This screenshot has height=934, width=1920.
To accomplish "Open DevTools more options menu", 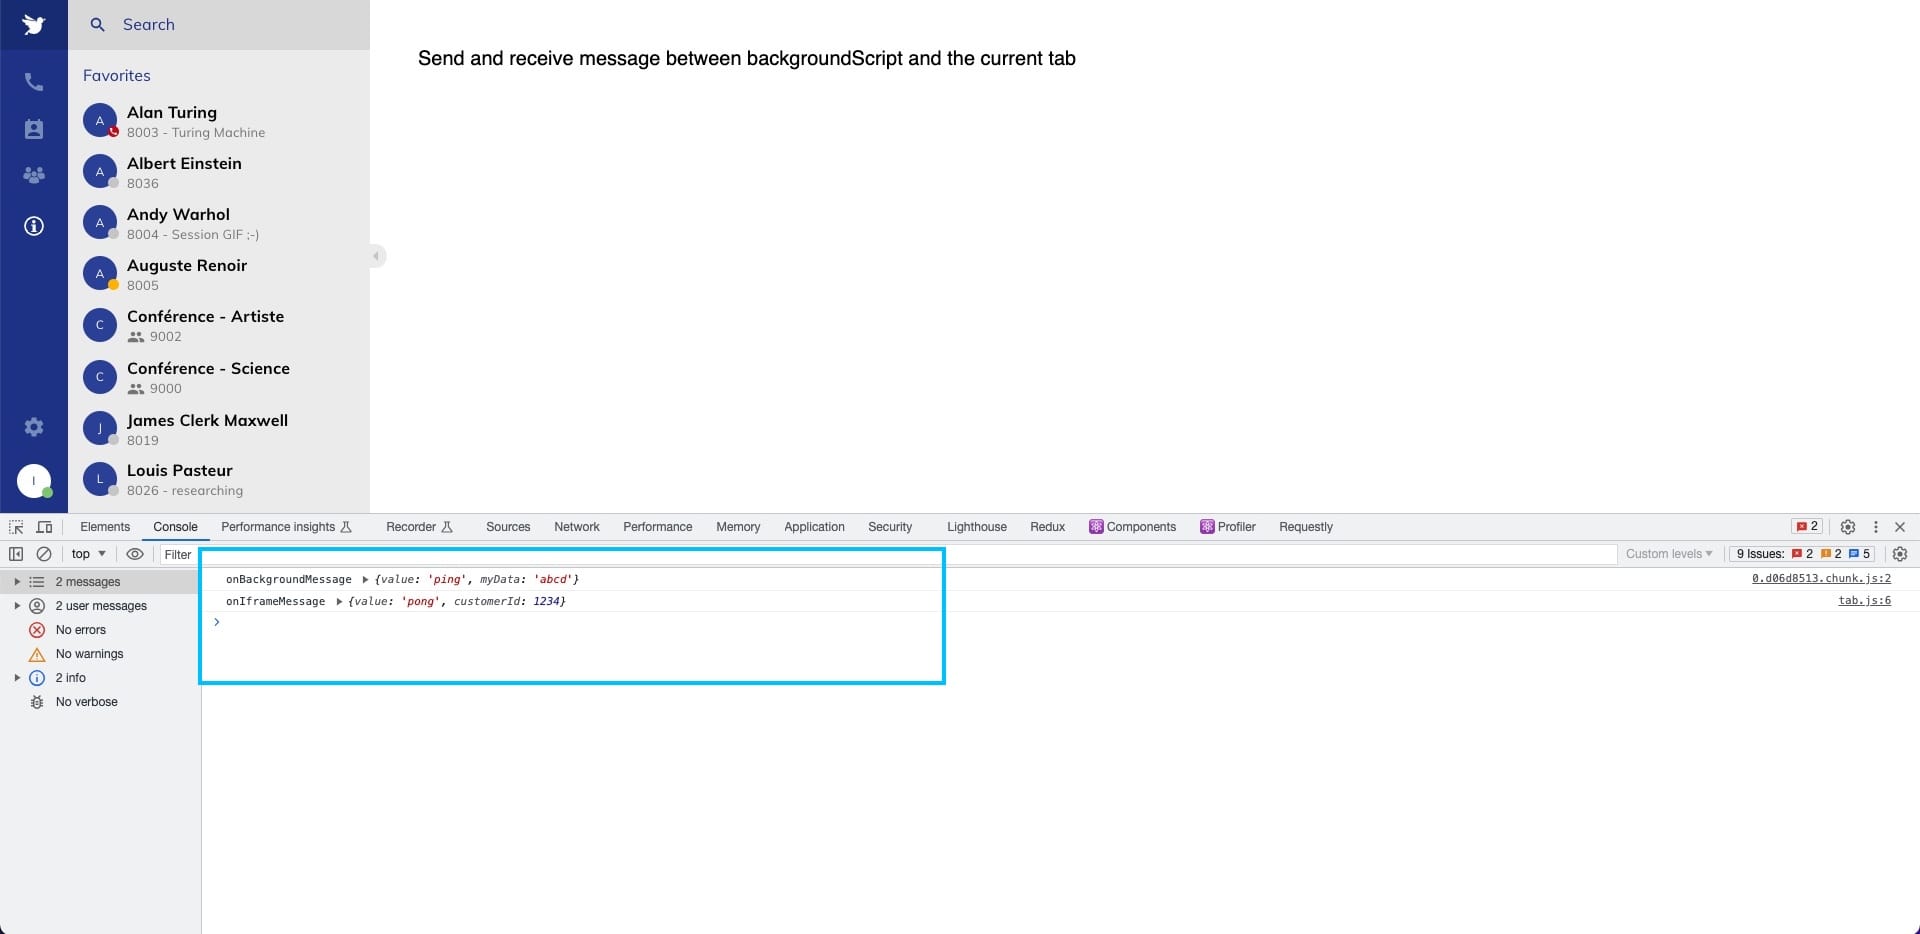I will click(1876, 527).
